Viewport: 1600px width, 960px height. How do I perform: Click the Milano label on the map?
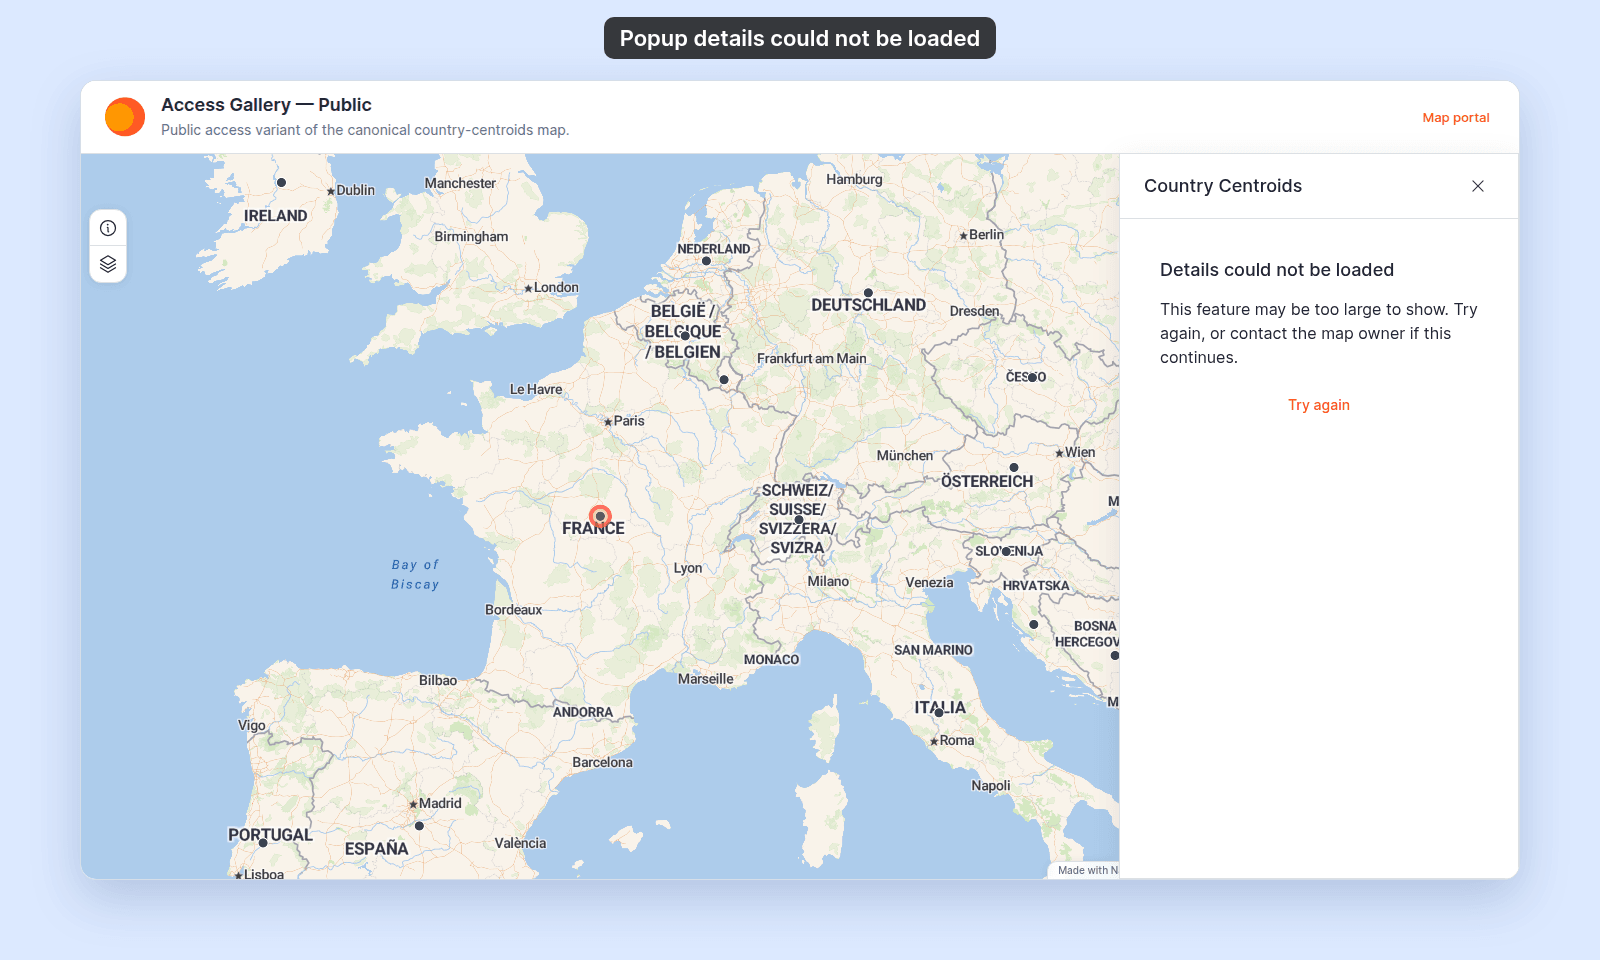(828, 582)
